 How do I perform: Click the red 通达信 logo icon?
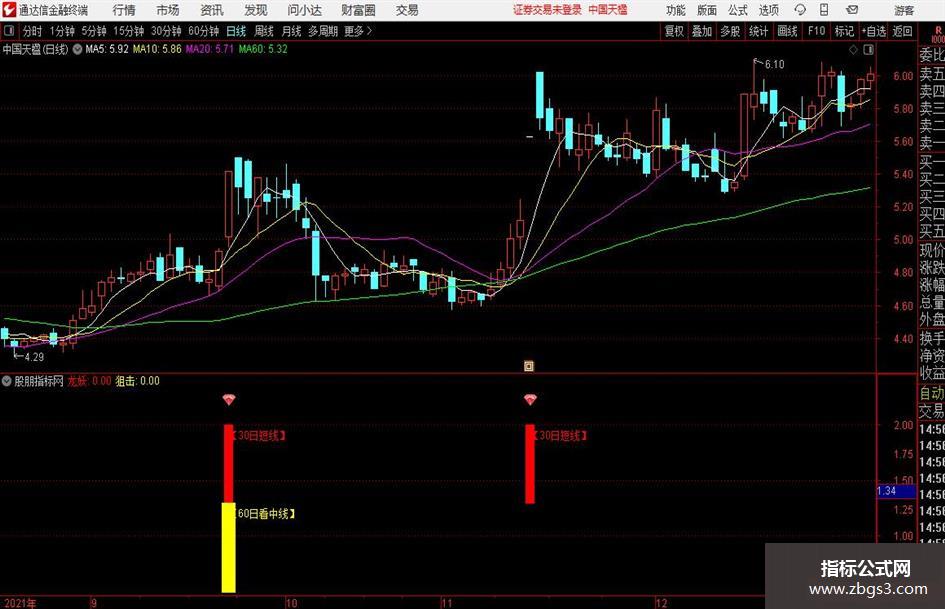click(9, 10)
